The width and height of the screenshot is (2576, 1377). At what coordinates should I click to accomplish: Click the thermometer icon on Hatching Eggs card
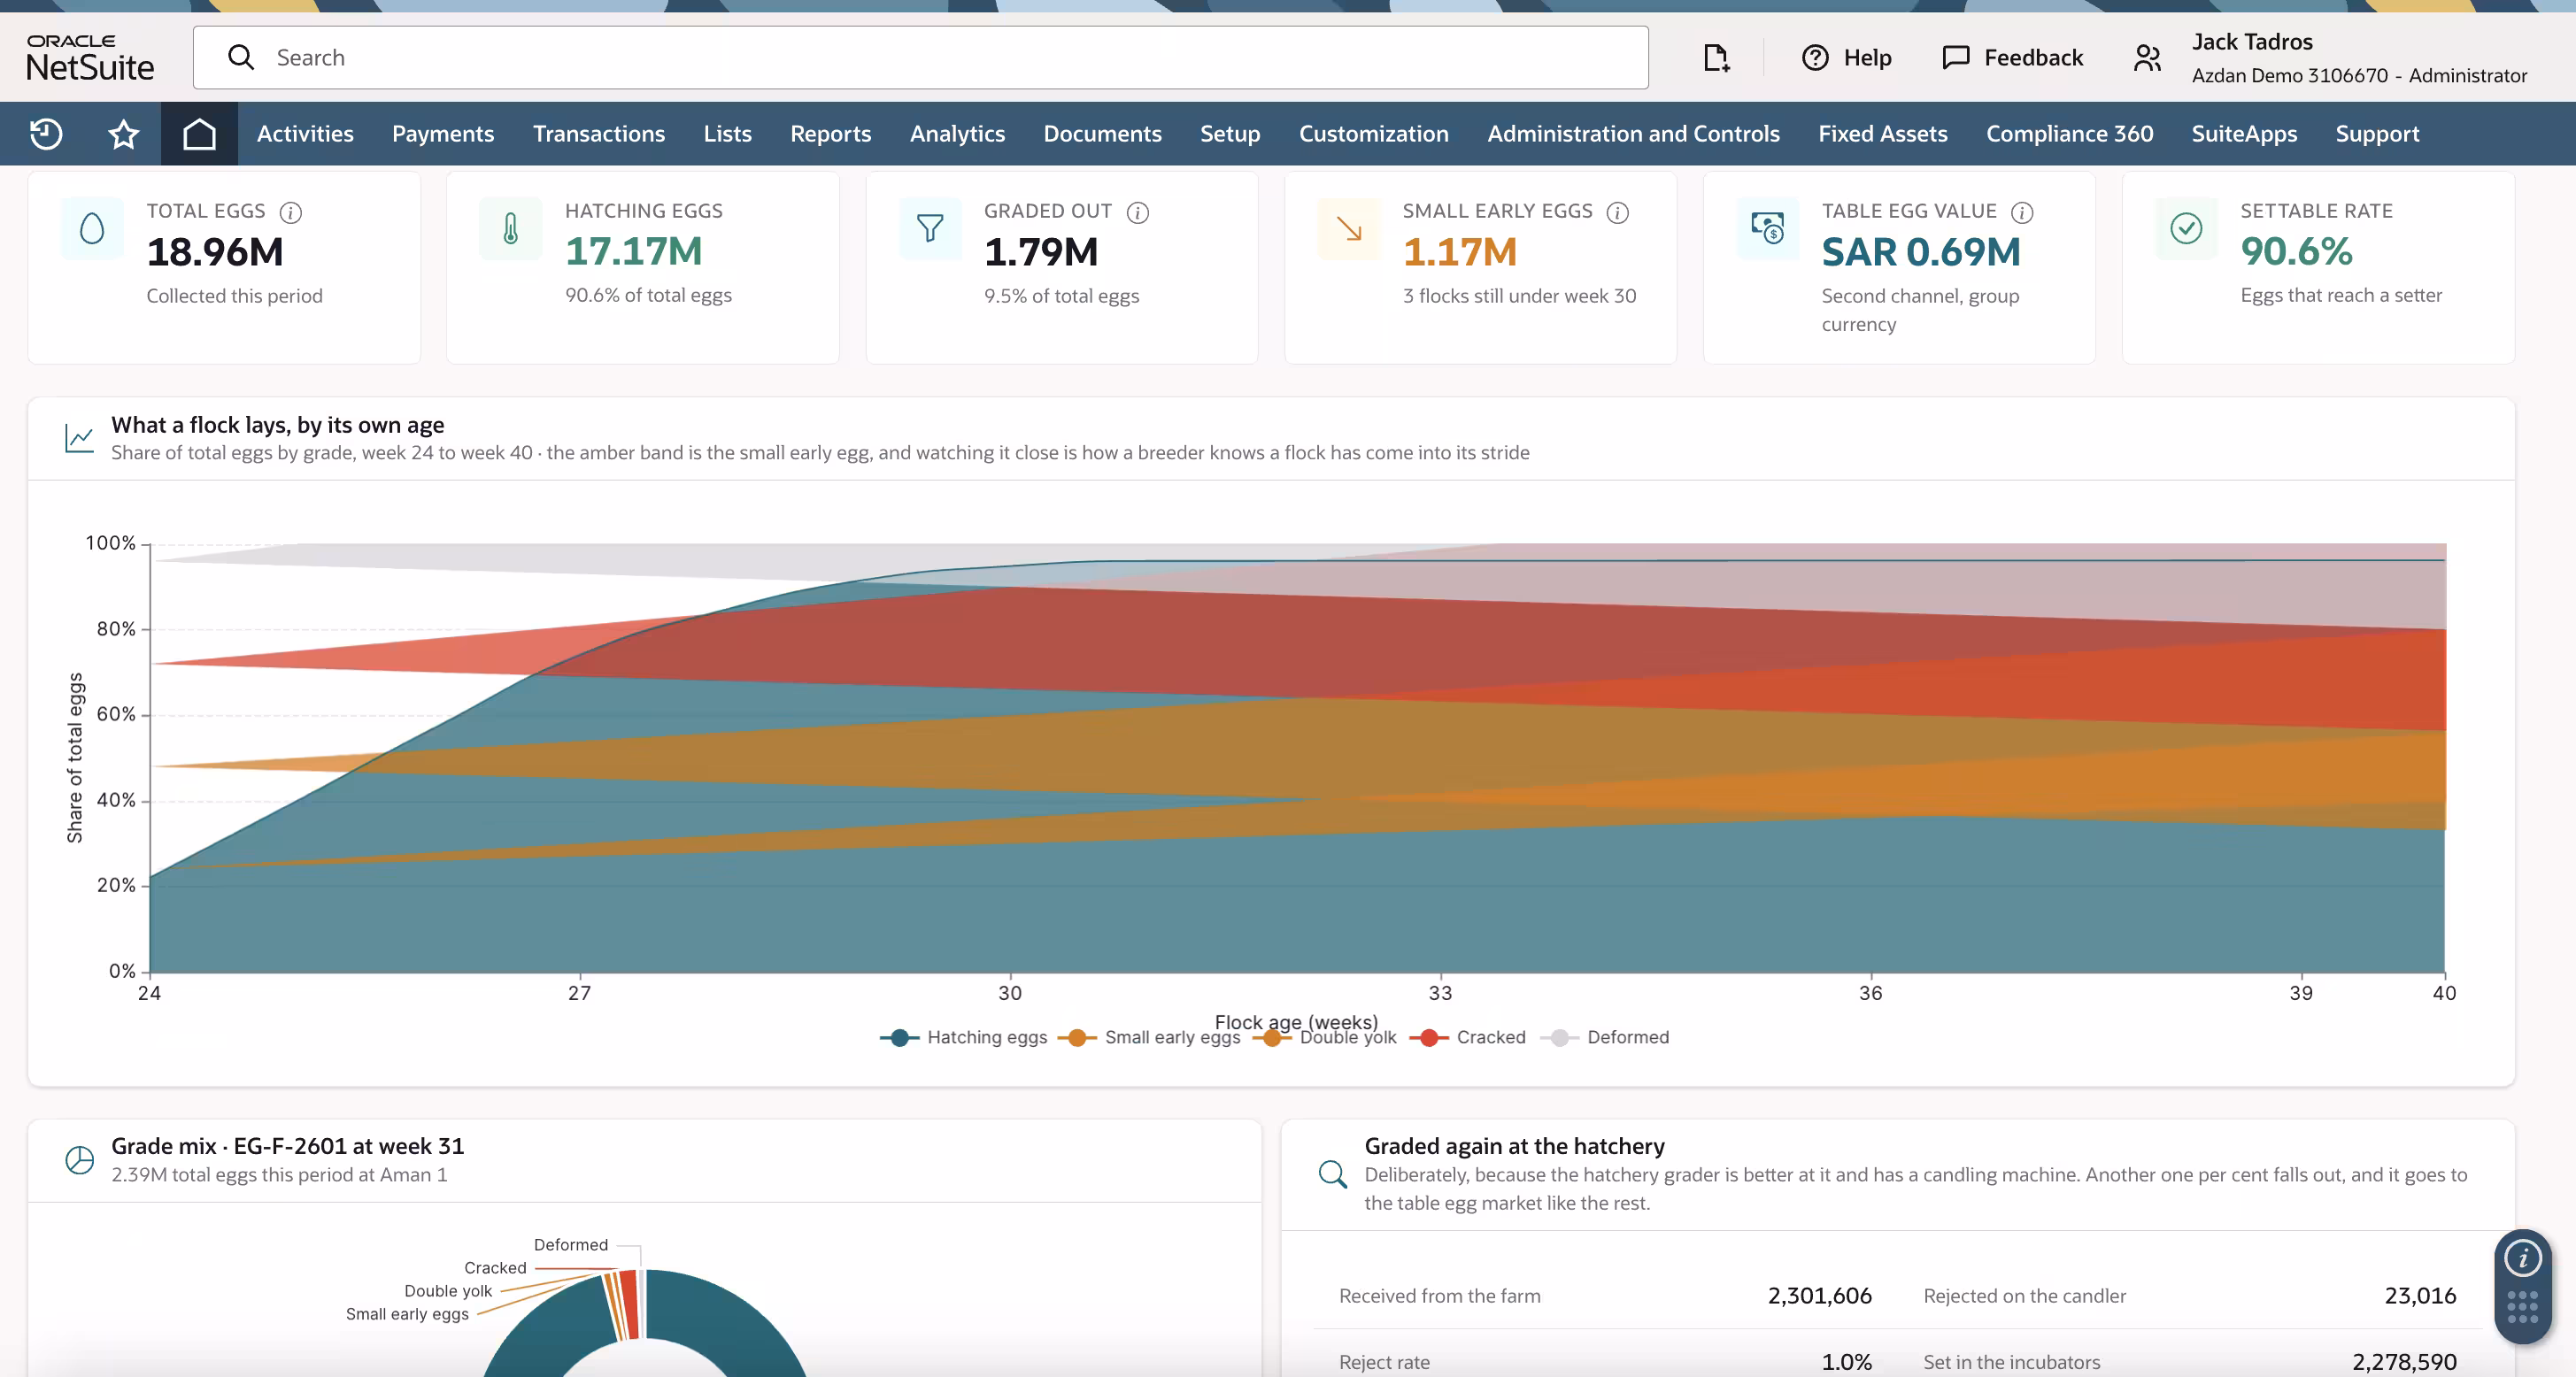click(x=511, y=229)
